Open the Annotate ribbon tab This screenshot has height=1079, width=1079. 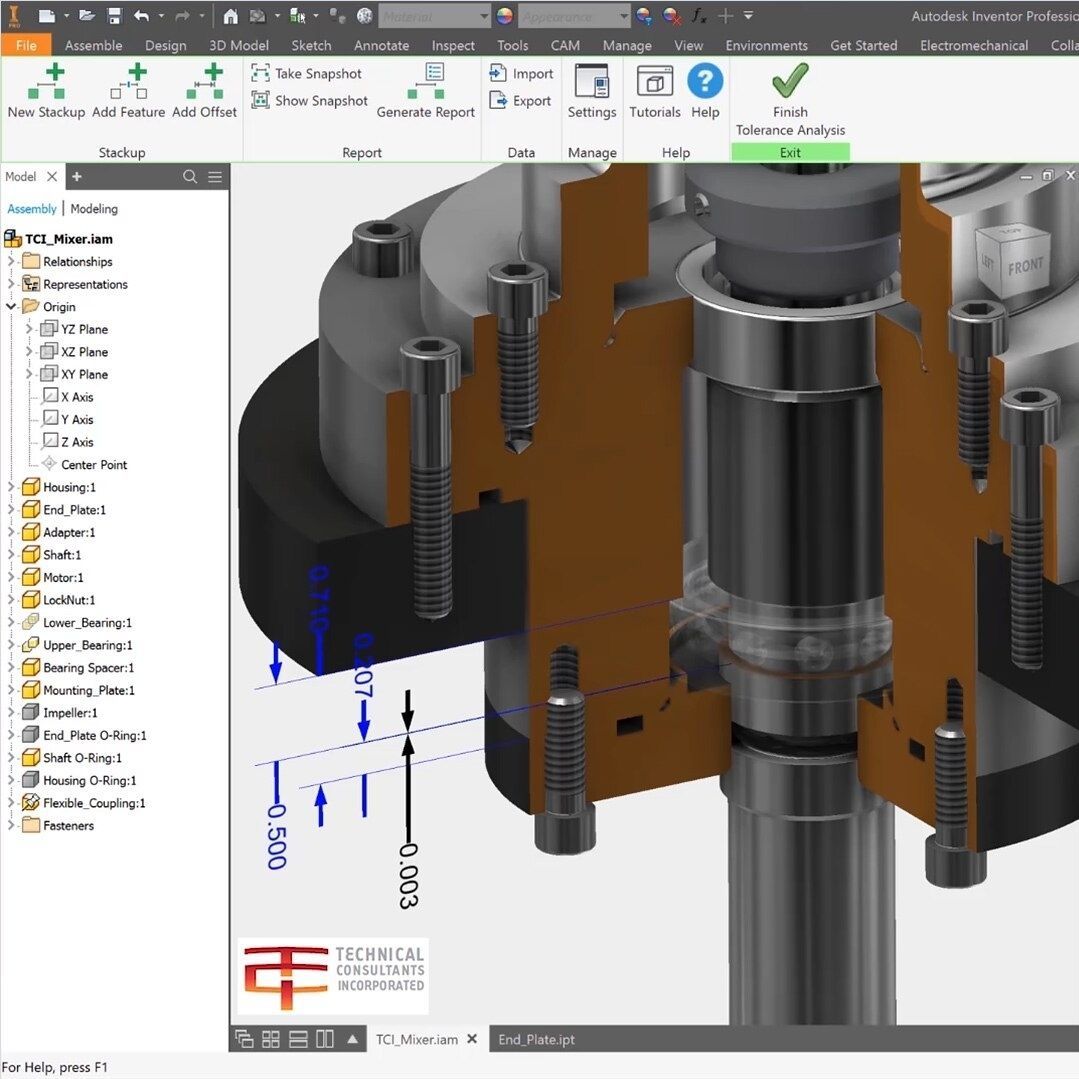[x=381, y=45]
